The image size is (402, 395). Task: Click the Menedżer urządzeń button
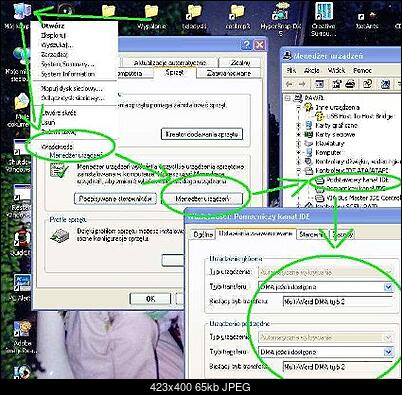pyautogui.click(x=202, y=199)
